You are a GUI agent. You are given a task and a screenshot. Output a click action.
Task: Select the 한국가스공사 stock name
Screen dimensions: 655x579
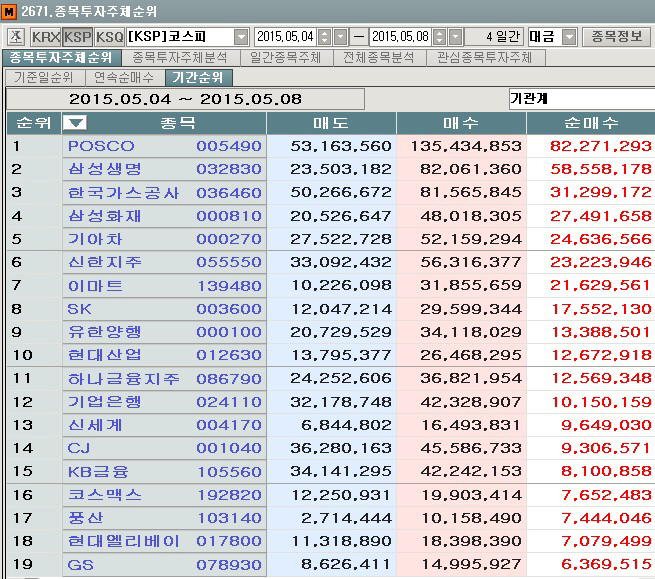coord(124,193)
